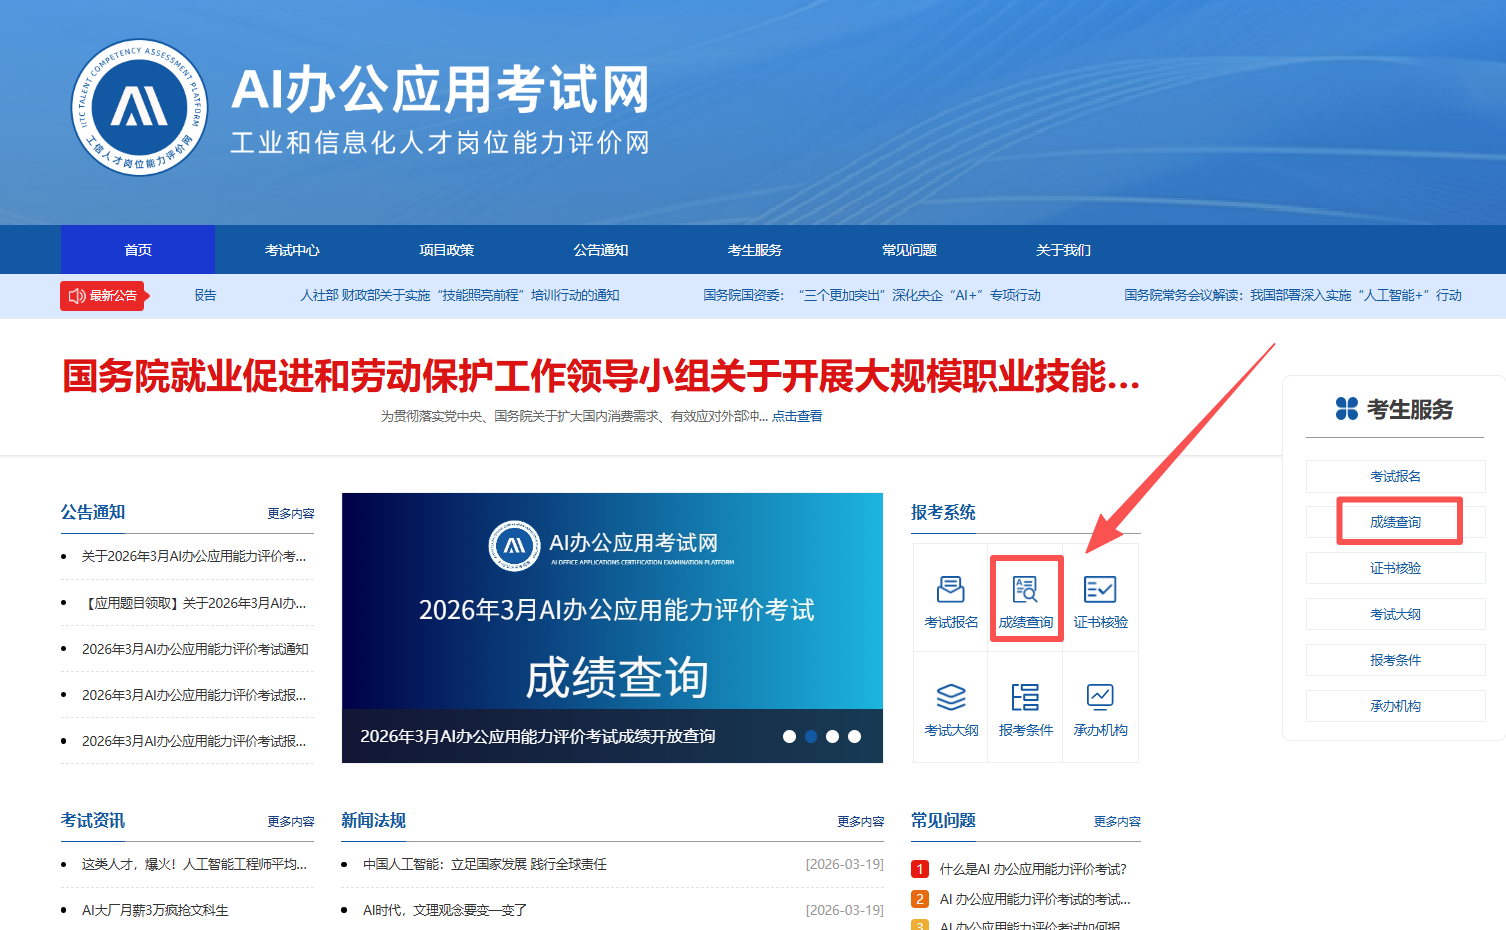Open the 公告通知 navigation menu item
The height and width of the screenshot is (930, 1506).
600,249
